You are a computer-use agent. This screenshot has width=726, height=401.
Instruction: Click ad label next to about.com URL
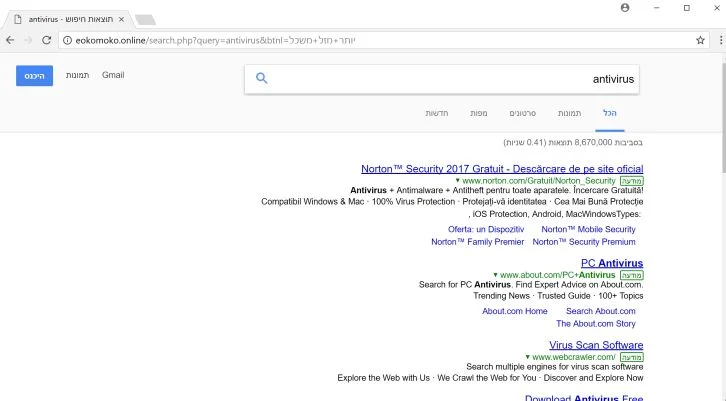tap(632, 275)
